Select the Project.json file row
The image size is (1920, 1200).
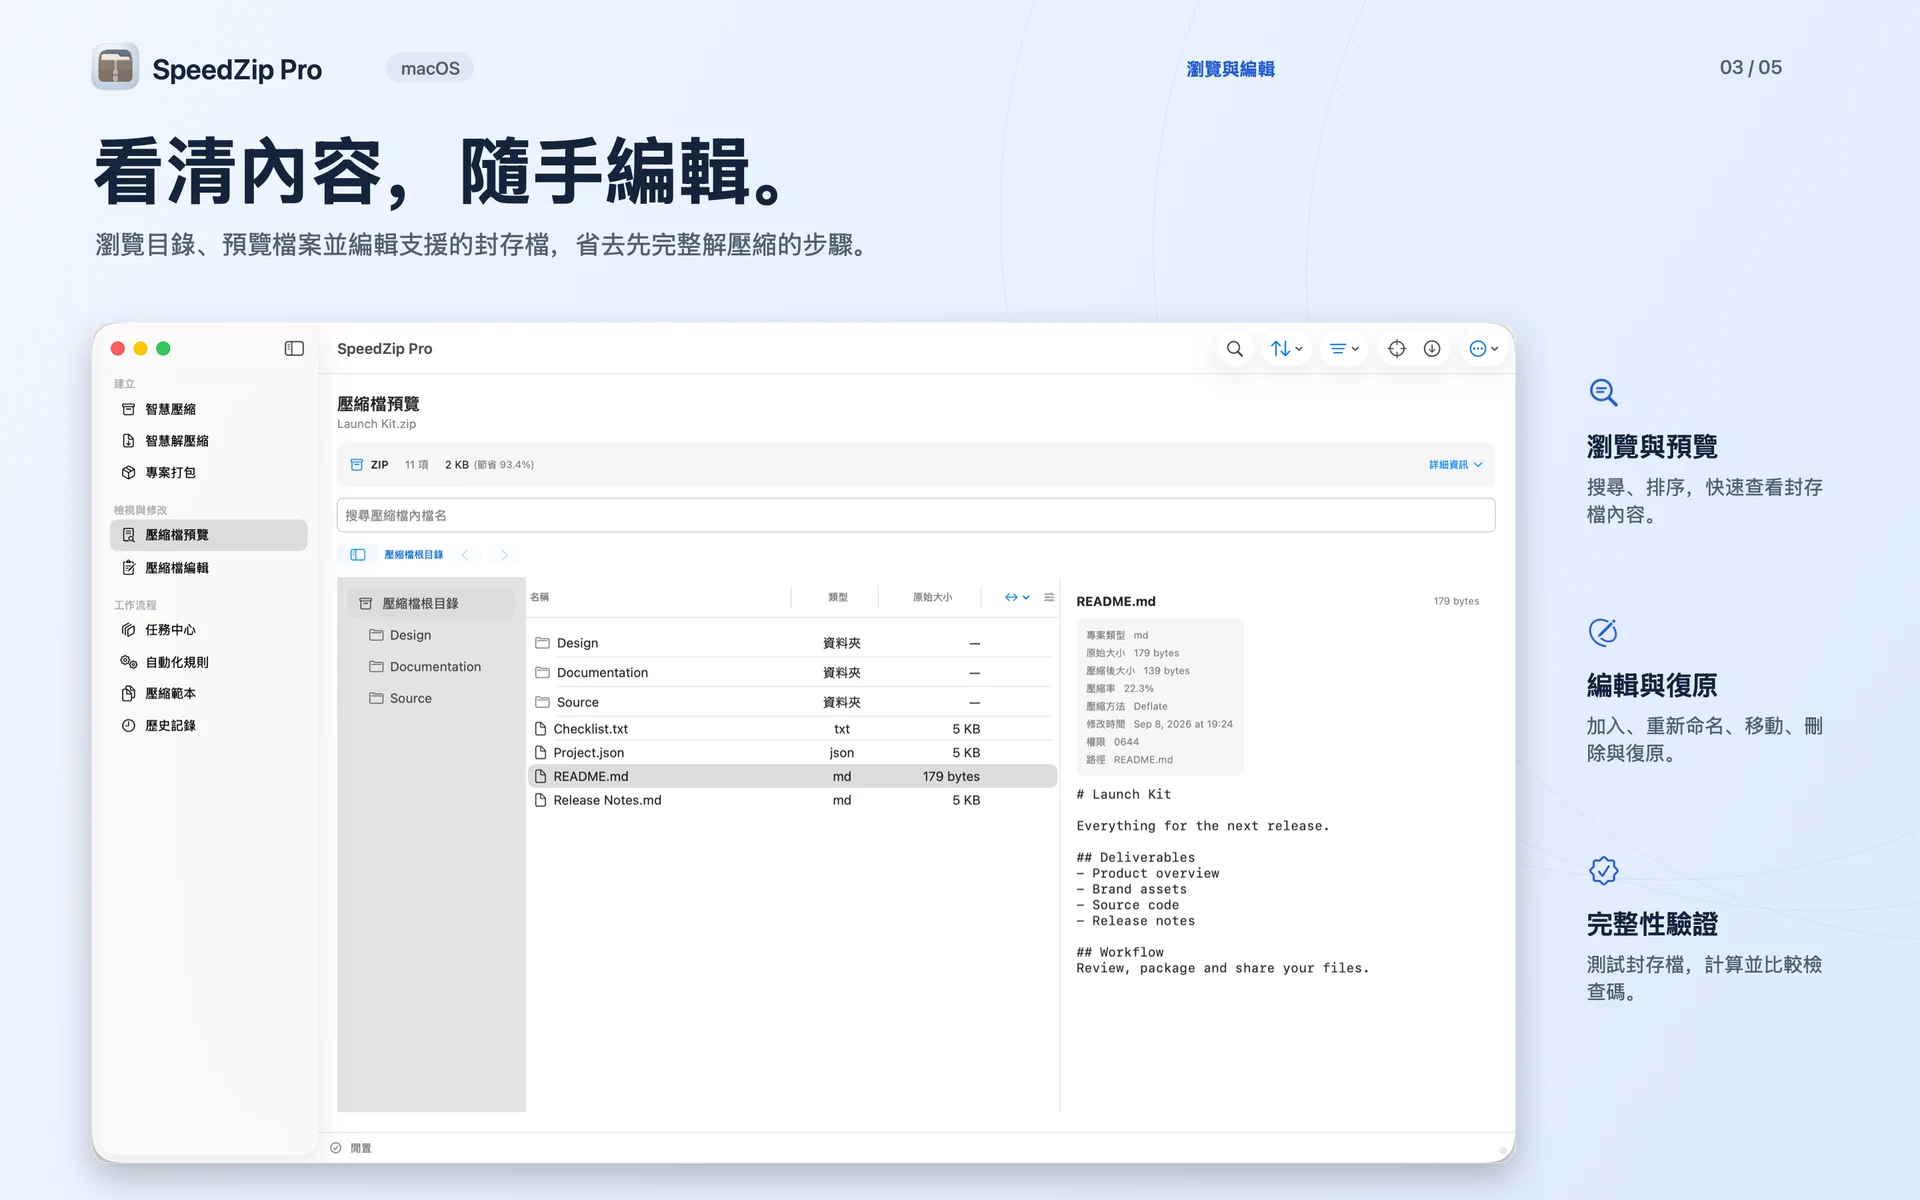click(x=792, y=753)
